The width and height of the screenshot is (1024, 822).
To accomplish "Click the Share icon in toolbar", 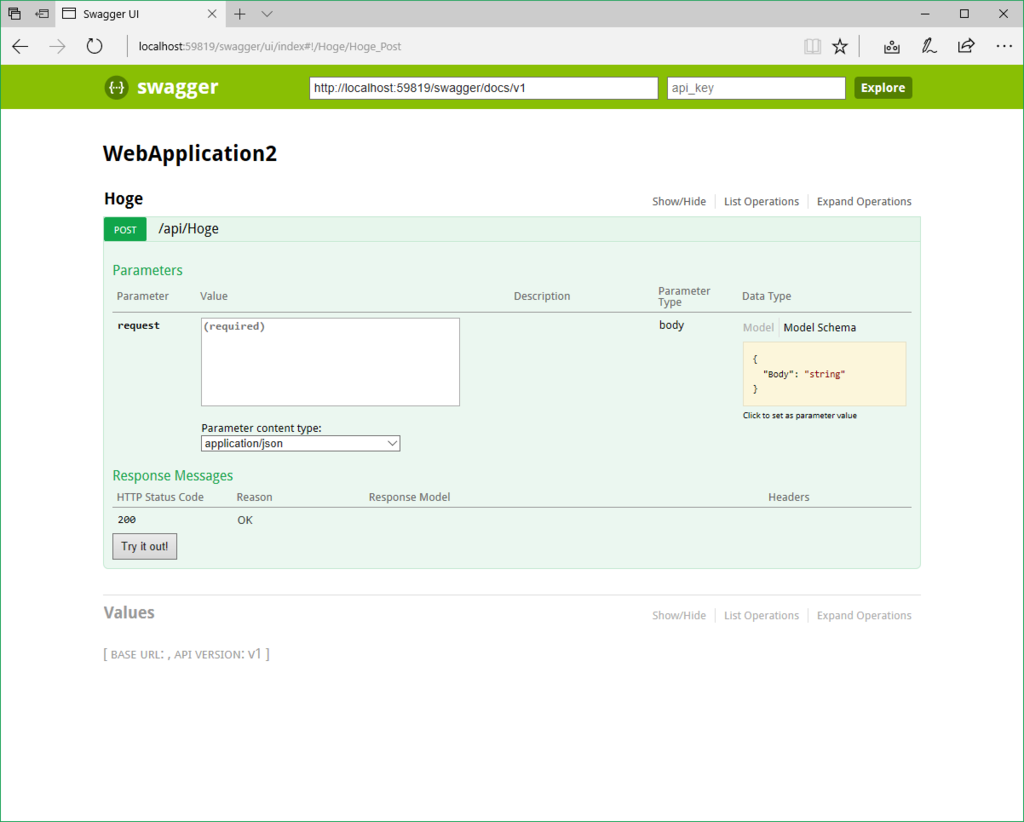I will [x=966, y=46].
